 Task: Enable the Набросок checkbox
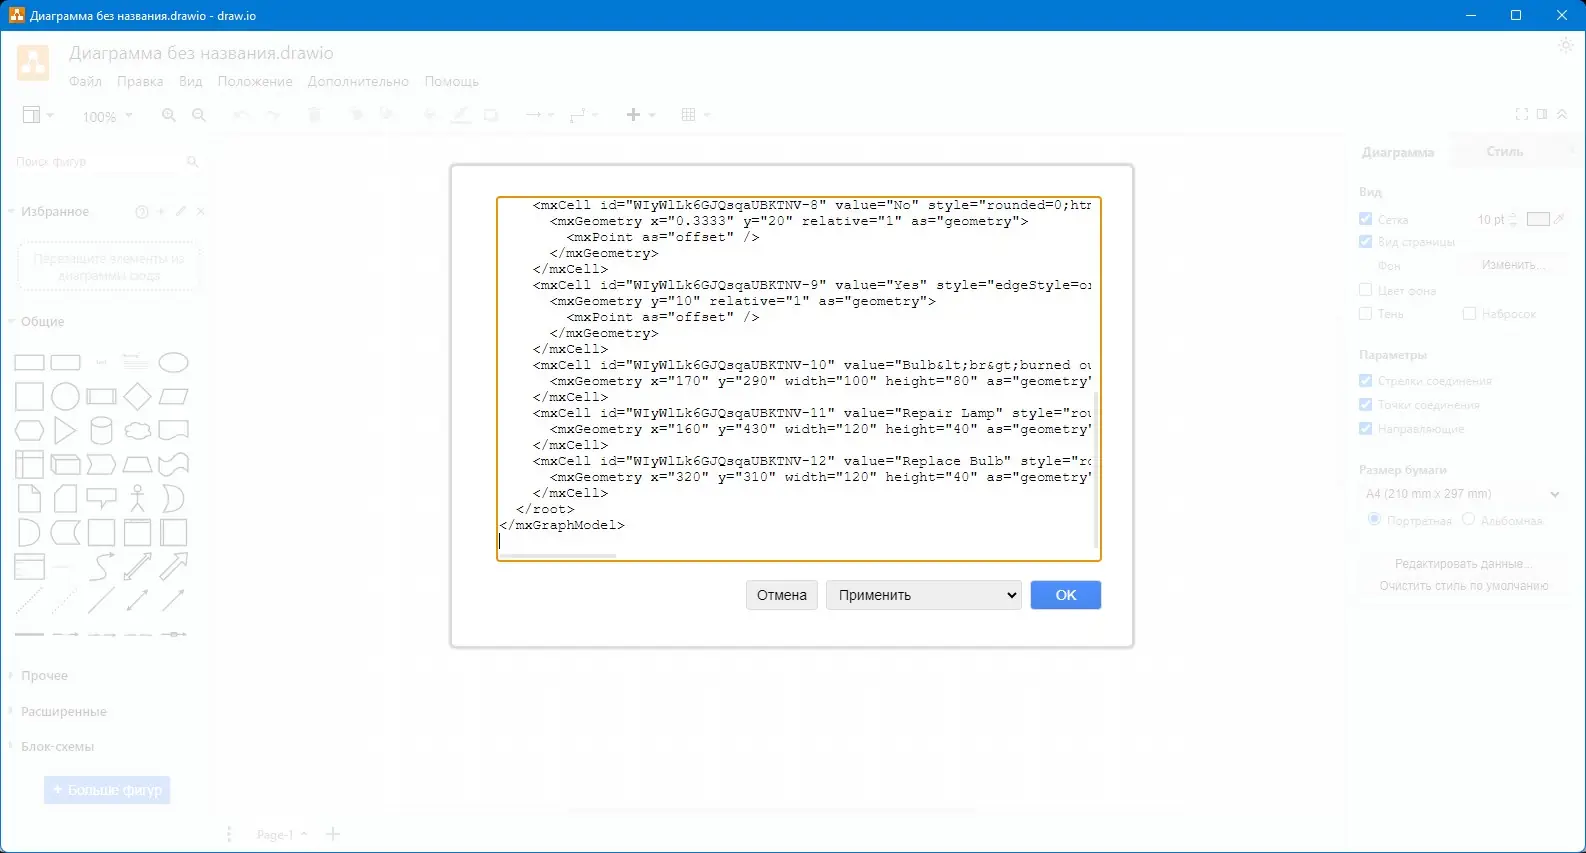click(1469, 314)
